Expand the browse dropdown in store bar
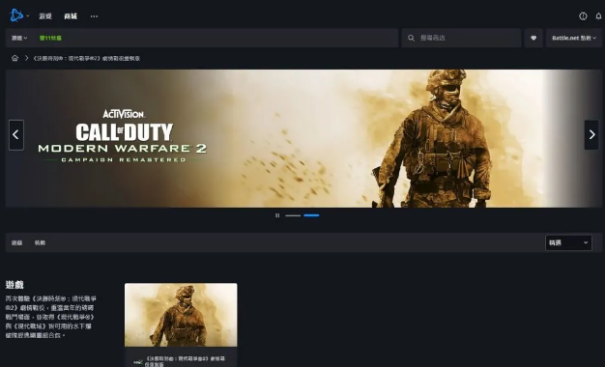The width and height of the screenshot is (605, 368). (x=19, y=38)
